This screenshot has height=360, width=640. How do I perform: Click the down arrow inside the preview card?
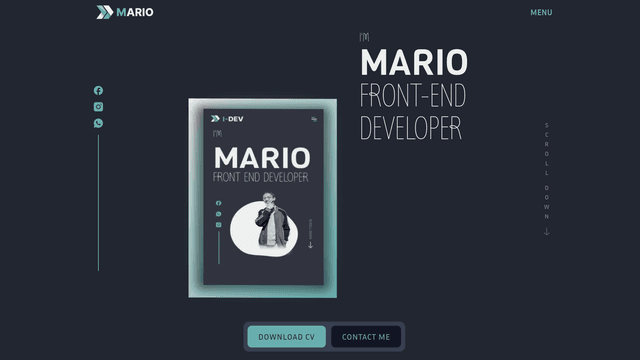[x=310, y=245]
